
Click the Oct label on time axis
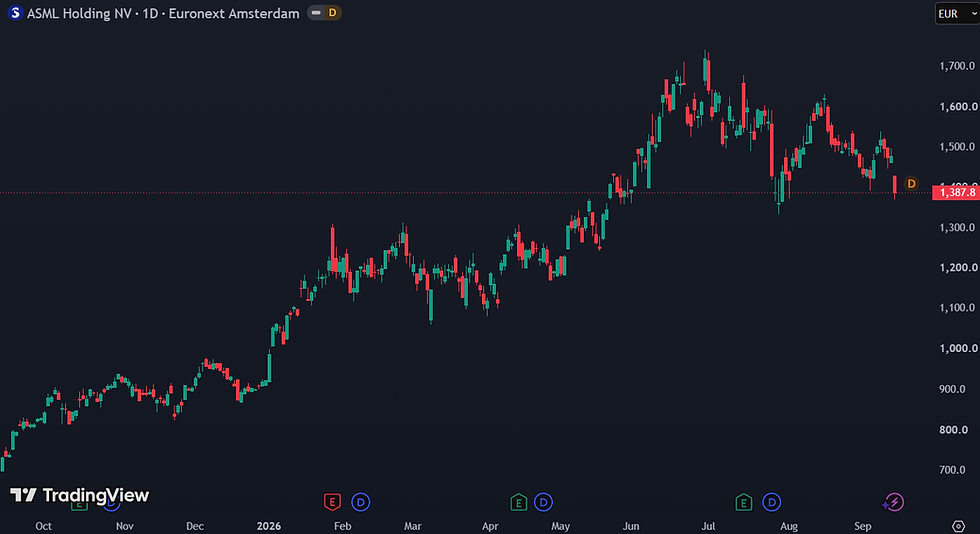pyautogui.click(x=43, y=526)
